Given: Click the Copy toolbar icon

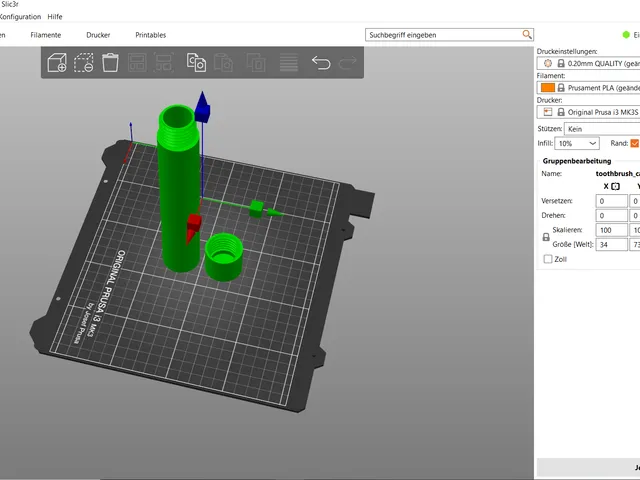Looking at the screenshot, I should (x=196, y=63).
